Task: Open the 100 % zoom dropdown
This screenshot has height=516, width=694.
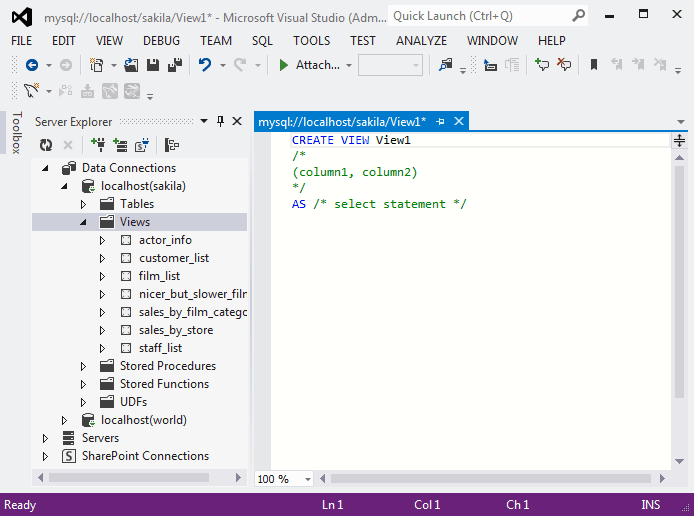Action: click(308, 479)
